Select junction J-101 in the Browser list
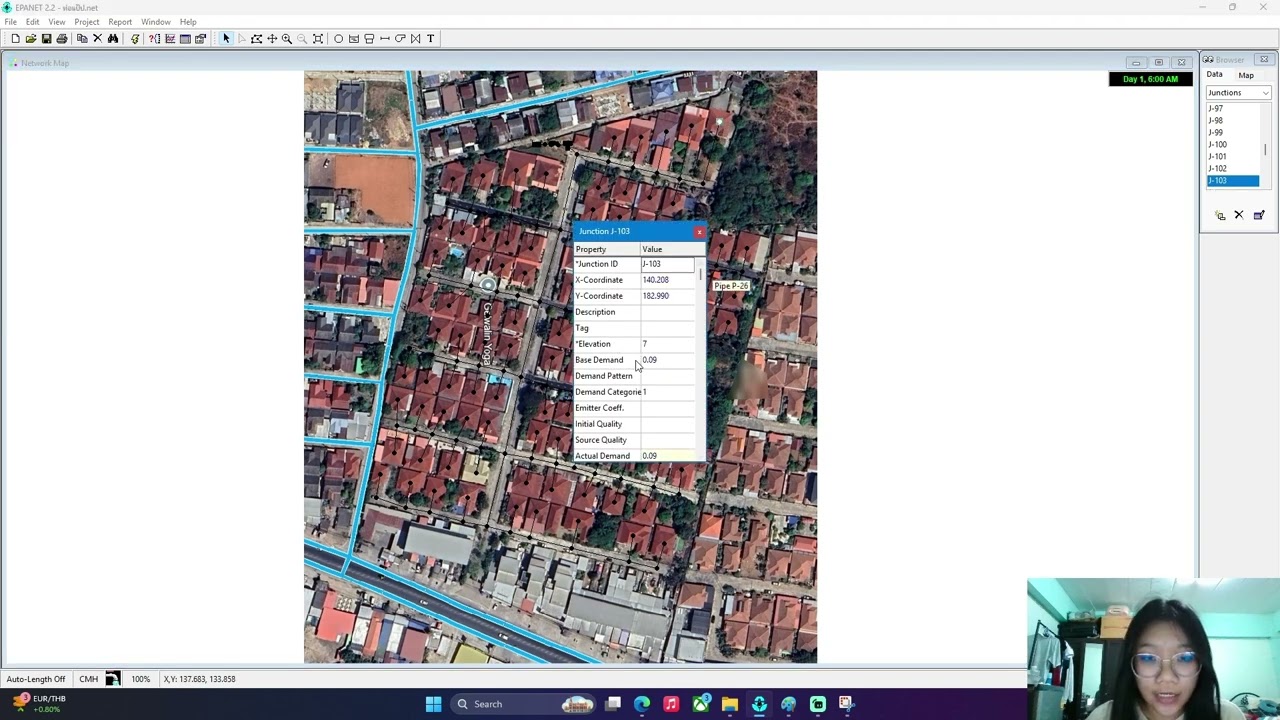Screen dimensions: 1280x720 tap(1232, 156)
